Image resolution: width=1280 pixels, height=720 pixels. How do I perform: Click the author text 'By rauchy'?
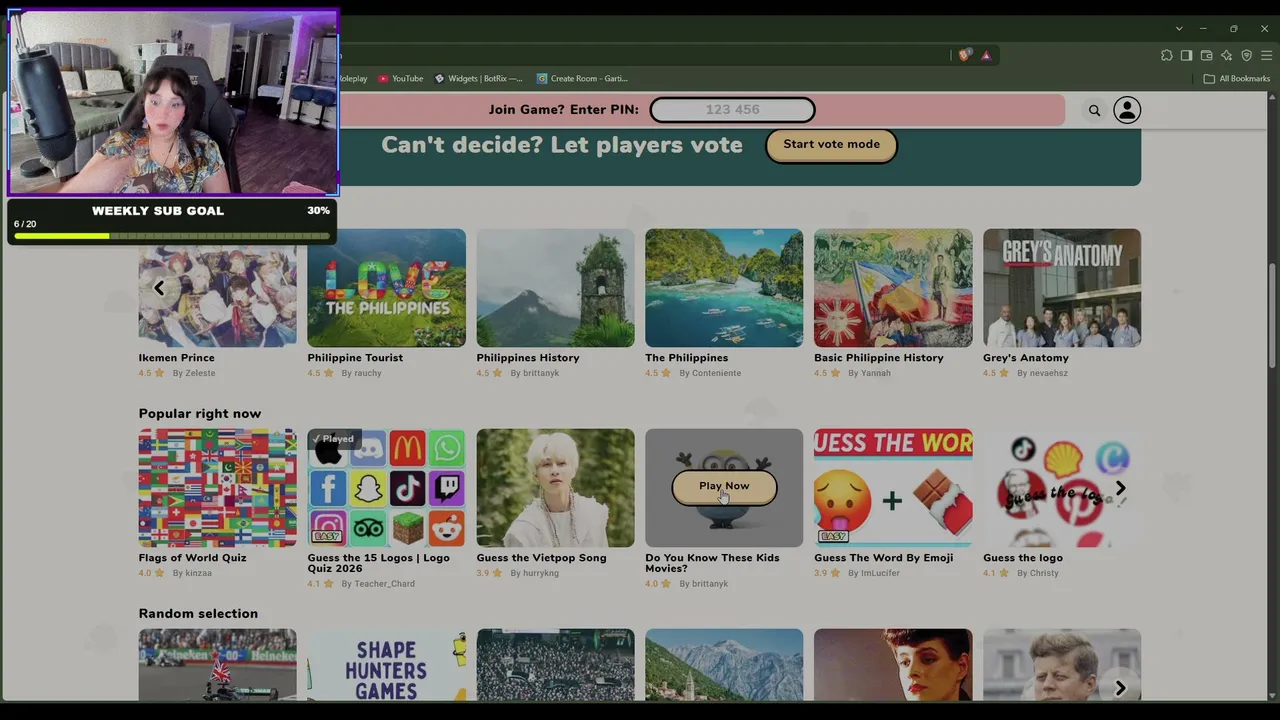(362, 374)
